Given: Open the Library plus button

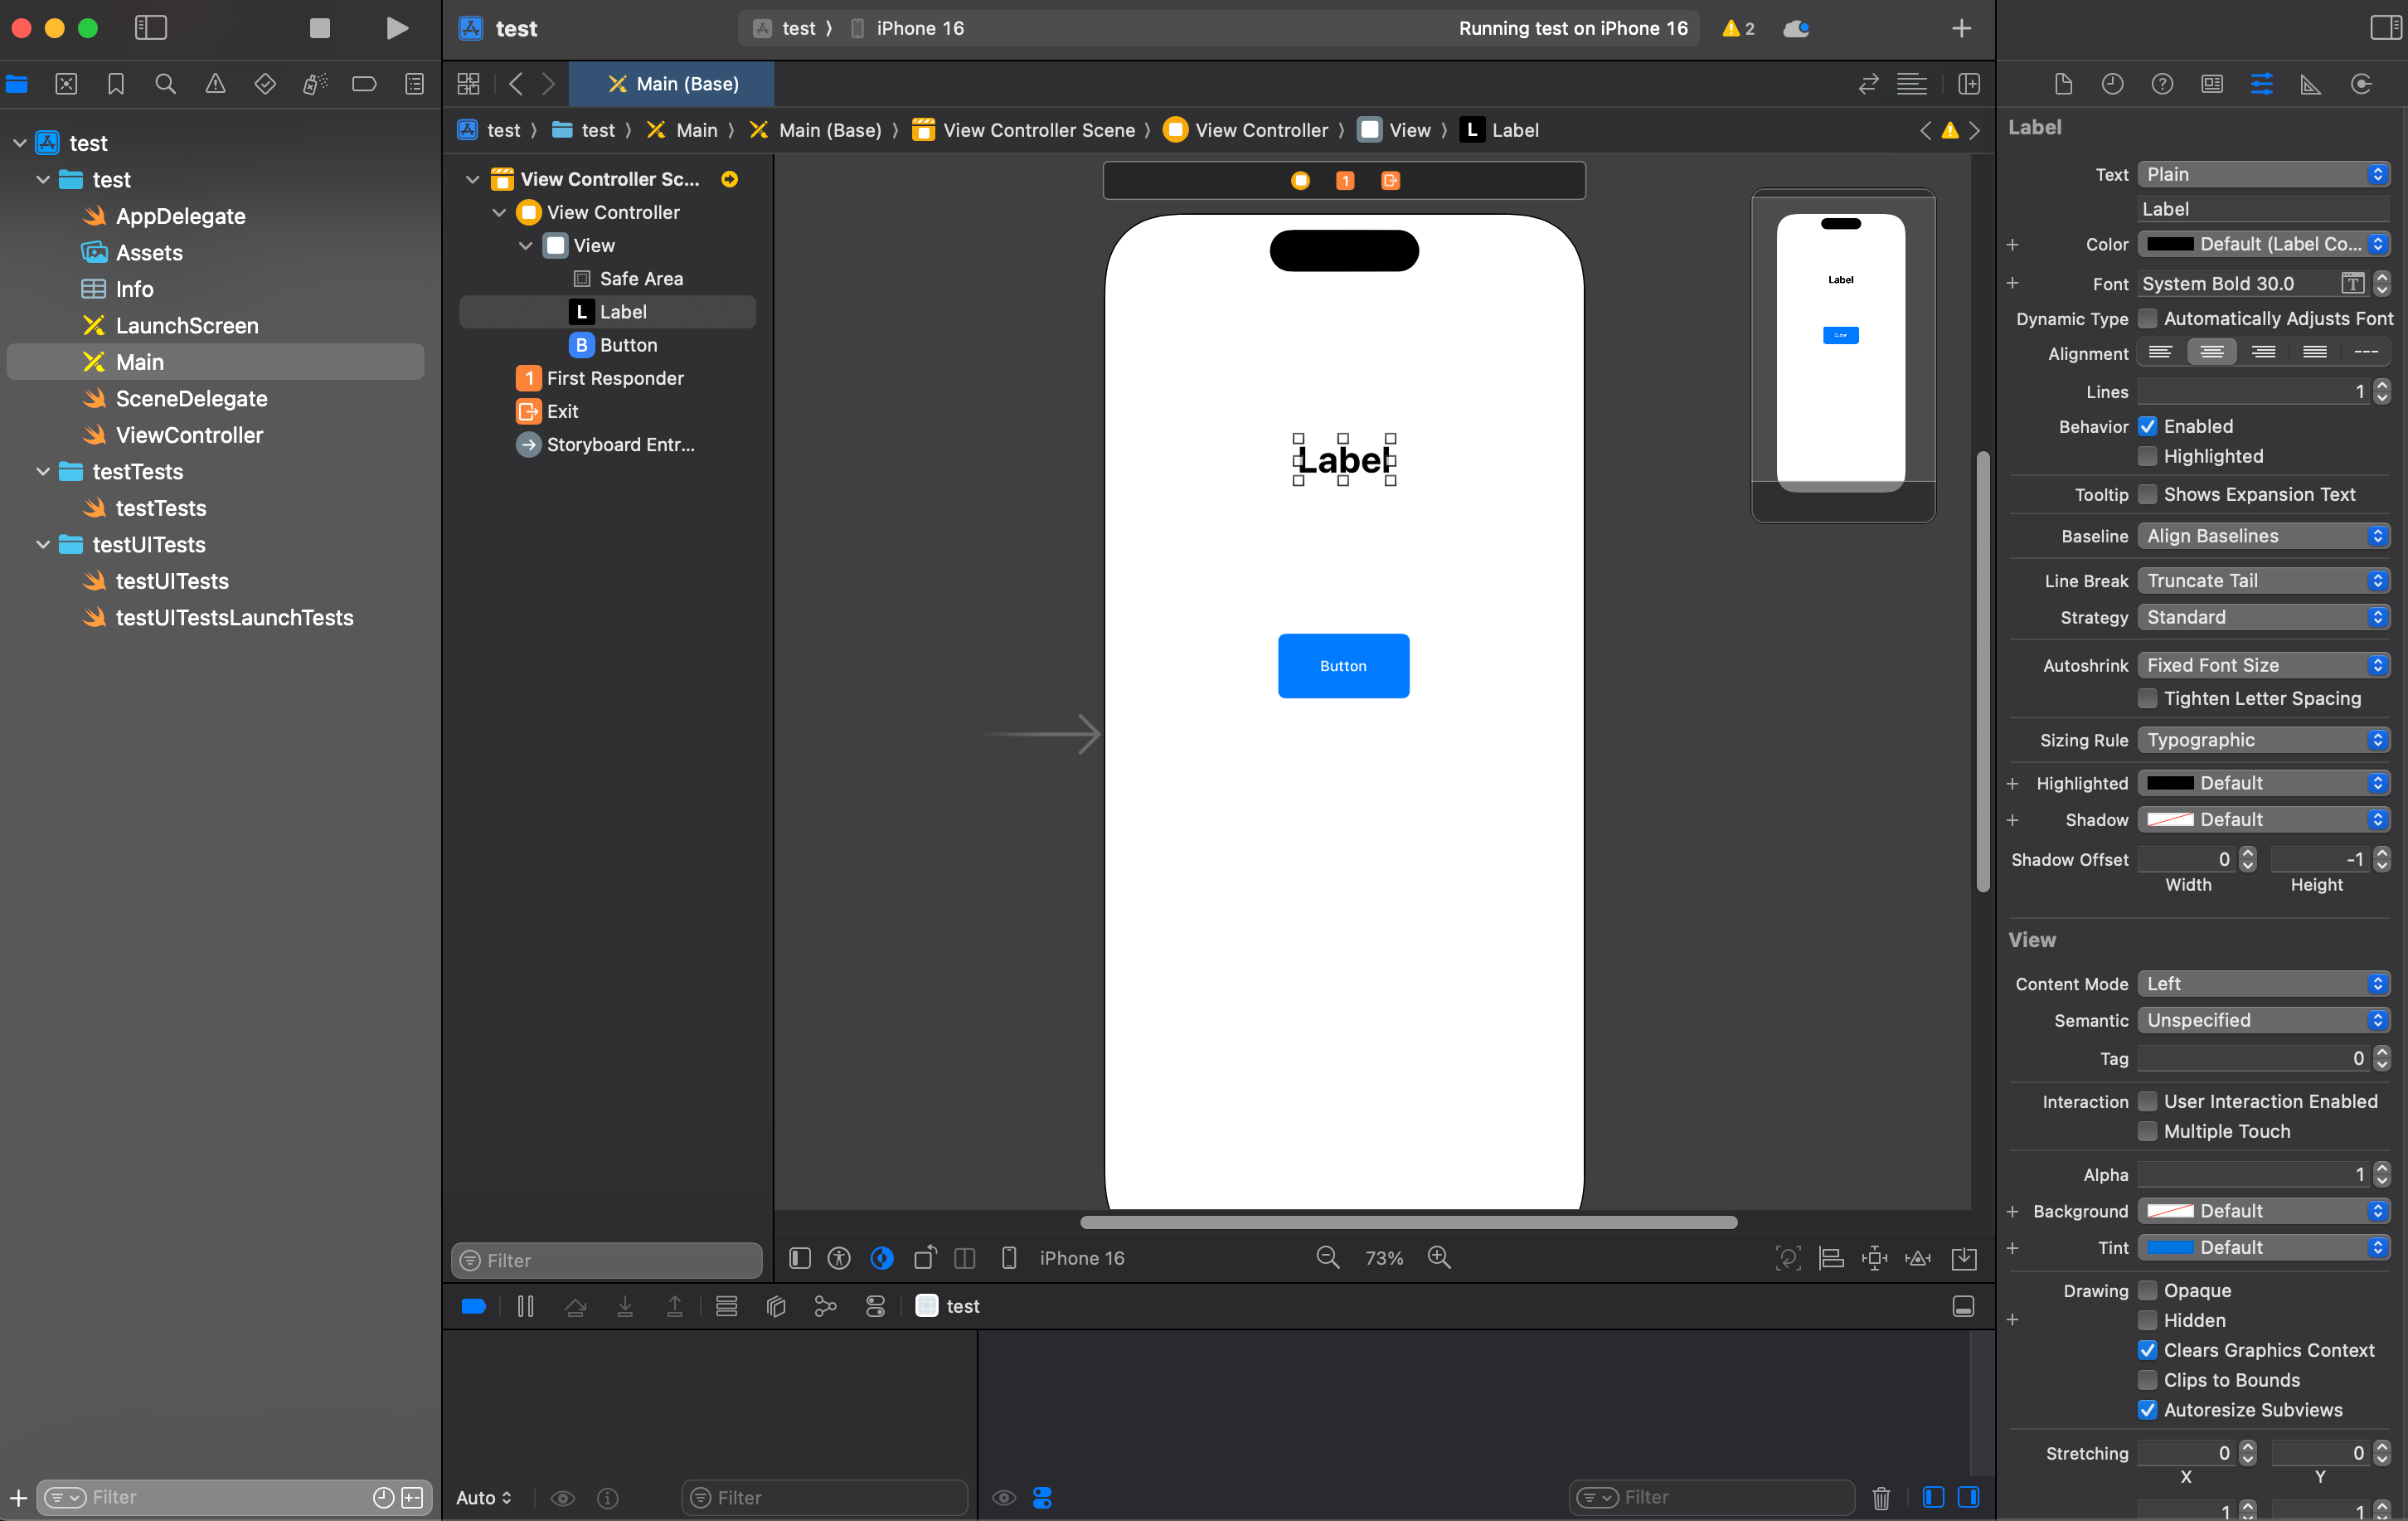Looking at the screenshot, I should (1961, 28).
